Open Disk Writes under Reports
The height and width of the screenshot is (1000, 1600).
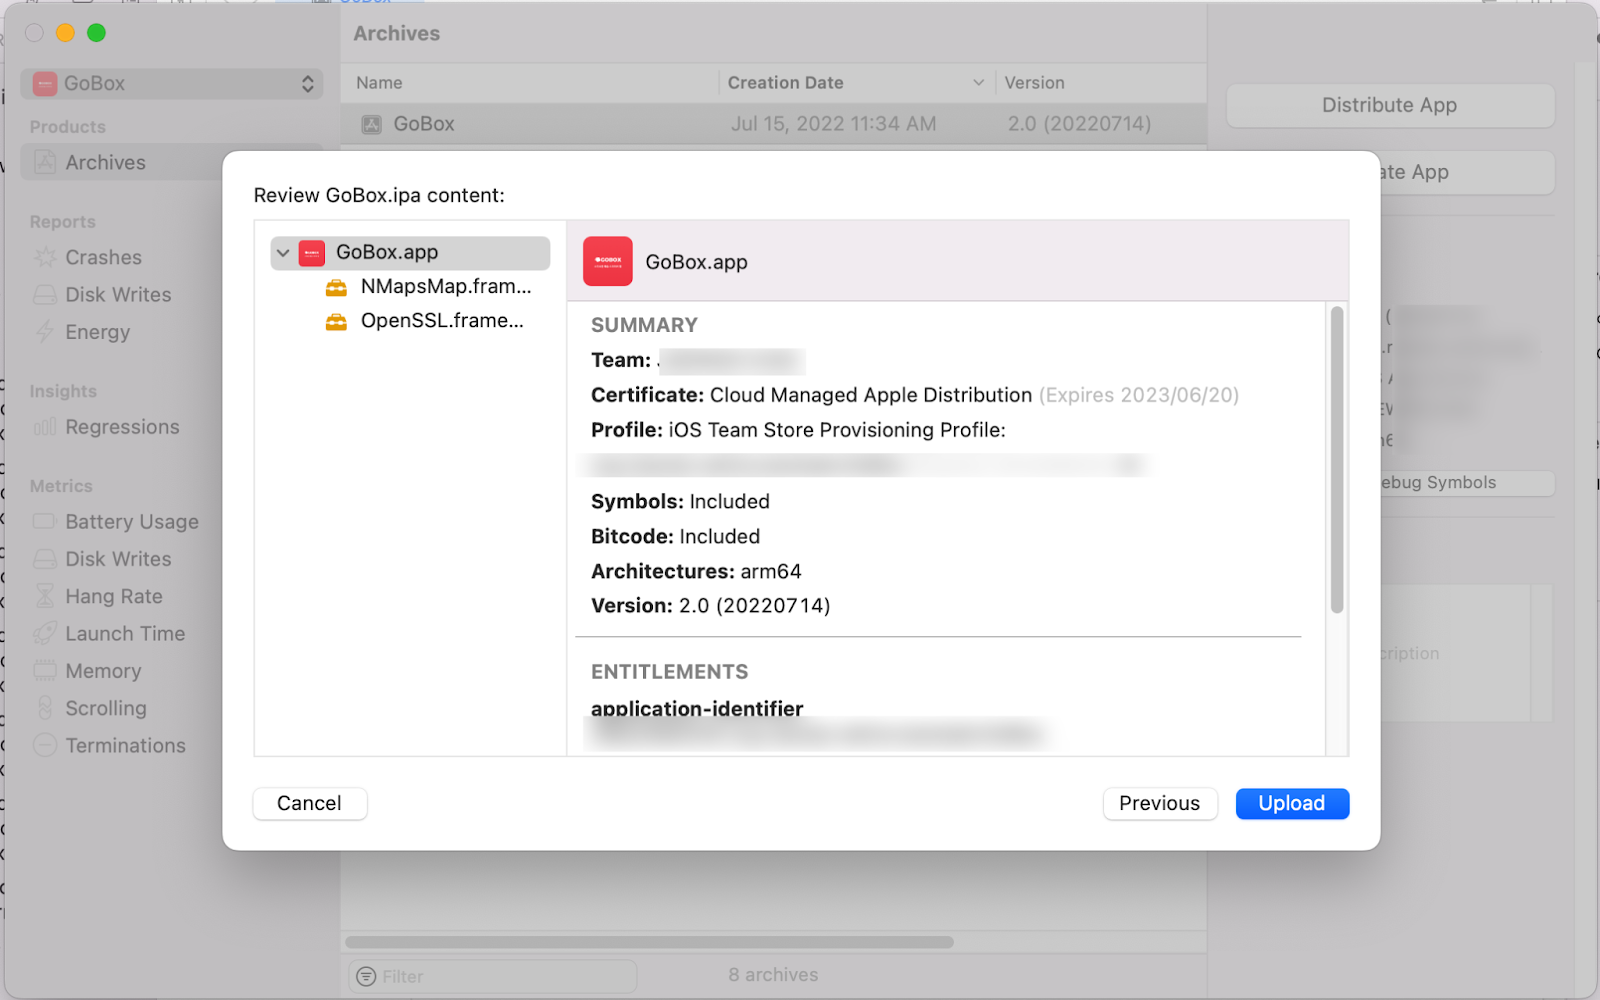pyautogui.click(x=118, y=294)
